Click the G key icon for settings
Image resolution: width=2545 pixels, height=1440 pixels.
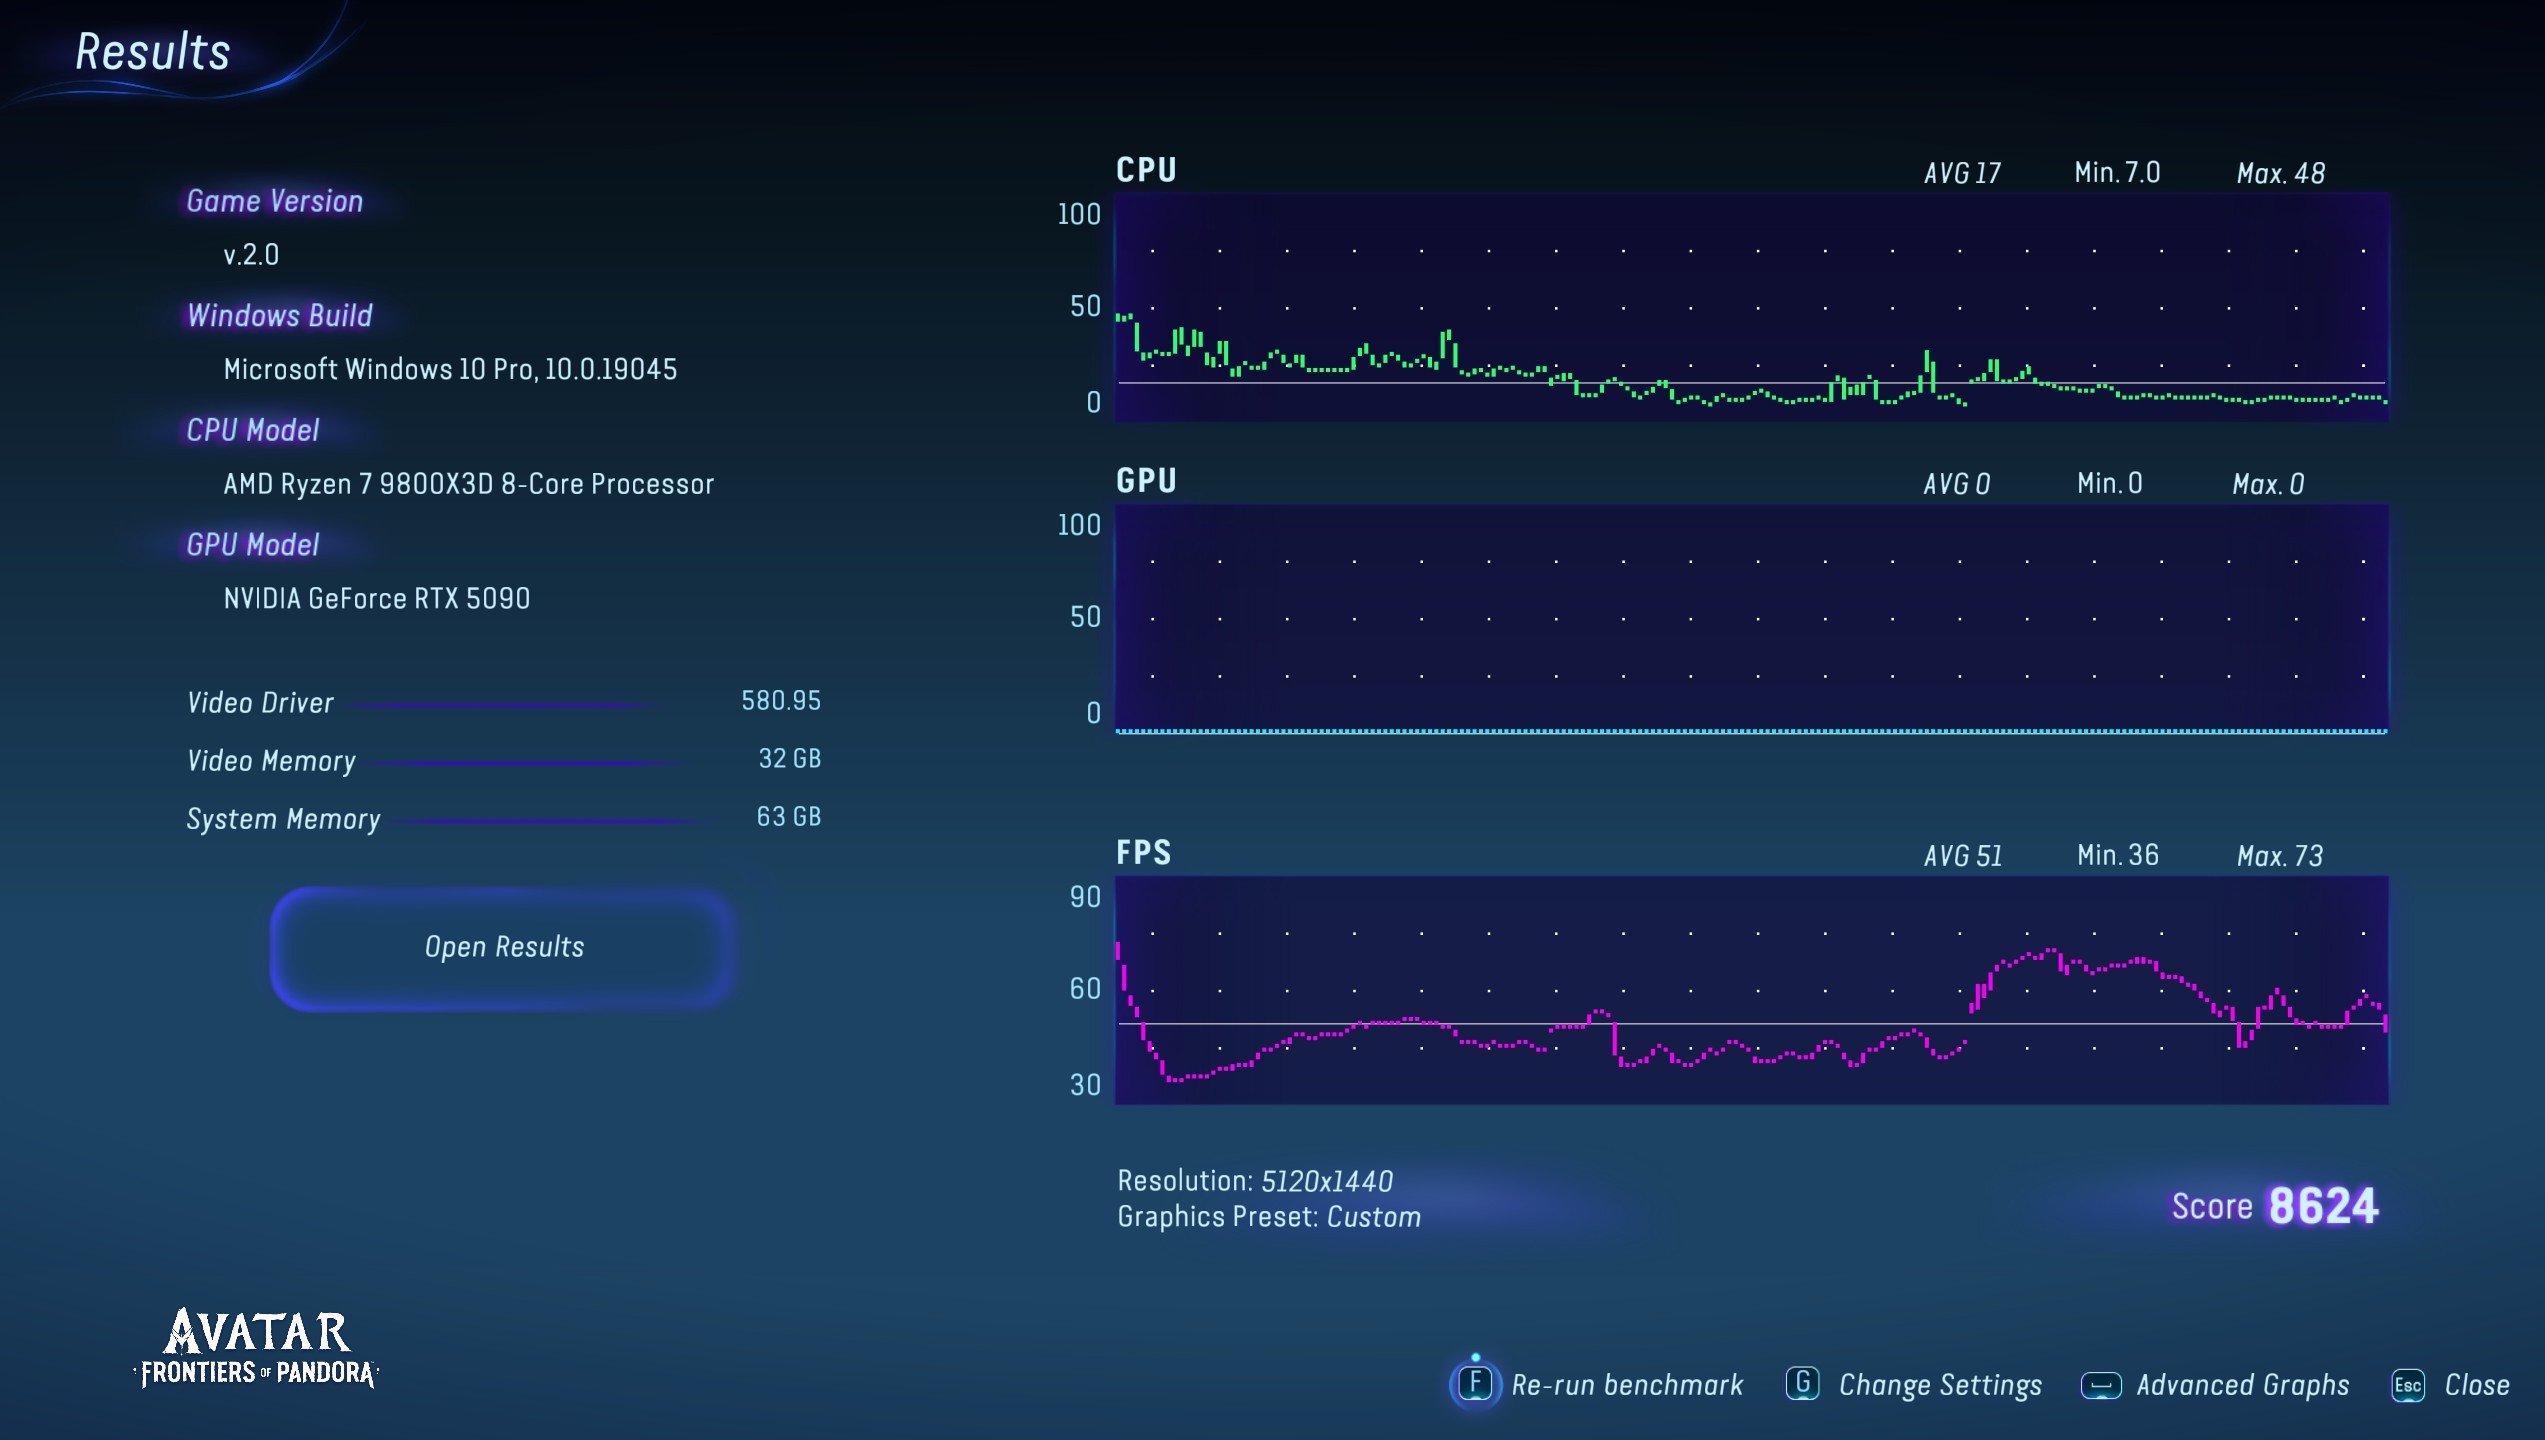[1802, 1384]
